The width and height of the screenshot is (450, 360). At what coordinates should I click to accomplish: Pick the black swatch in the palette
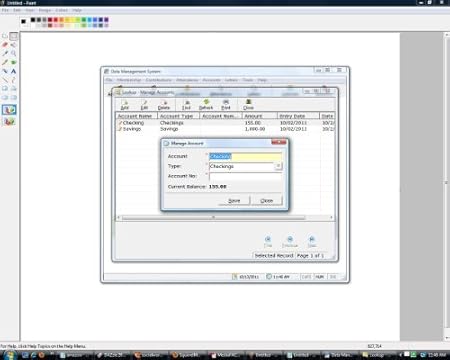(33, 20)
